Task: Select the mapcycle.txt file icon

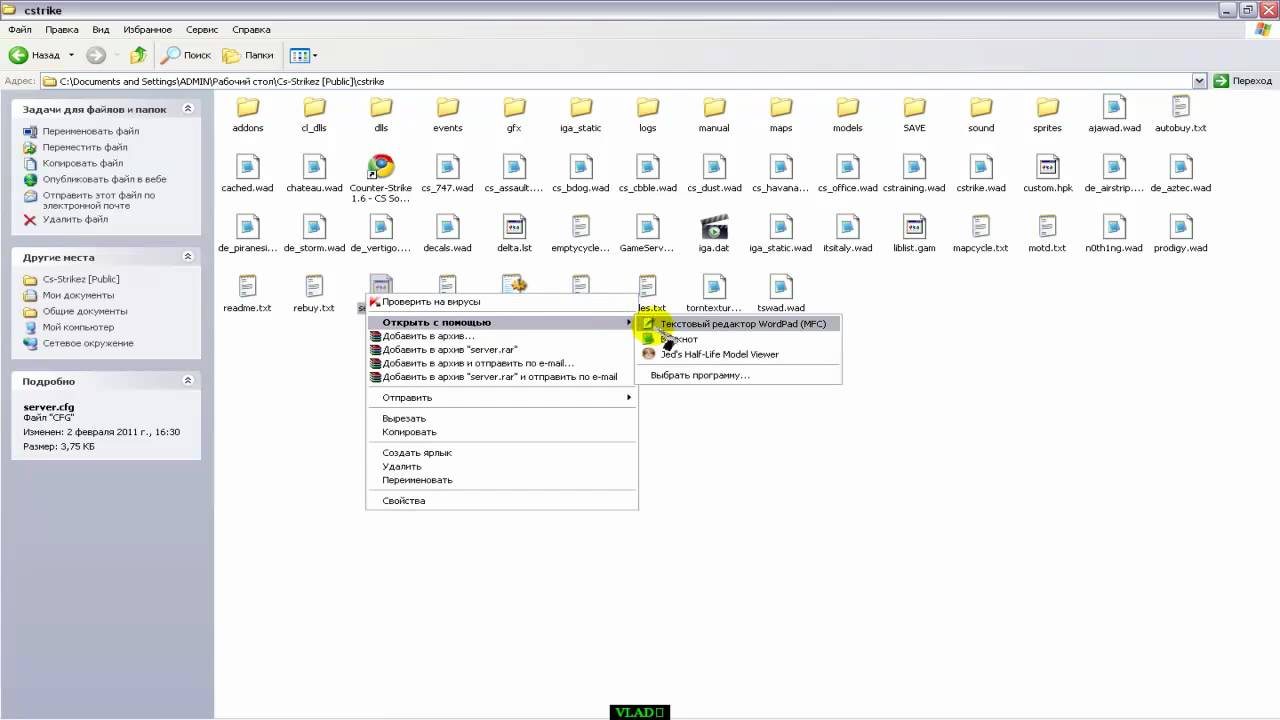Action: [981, 227]
